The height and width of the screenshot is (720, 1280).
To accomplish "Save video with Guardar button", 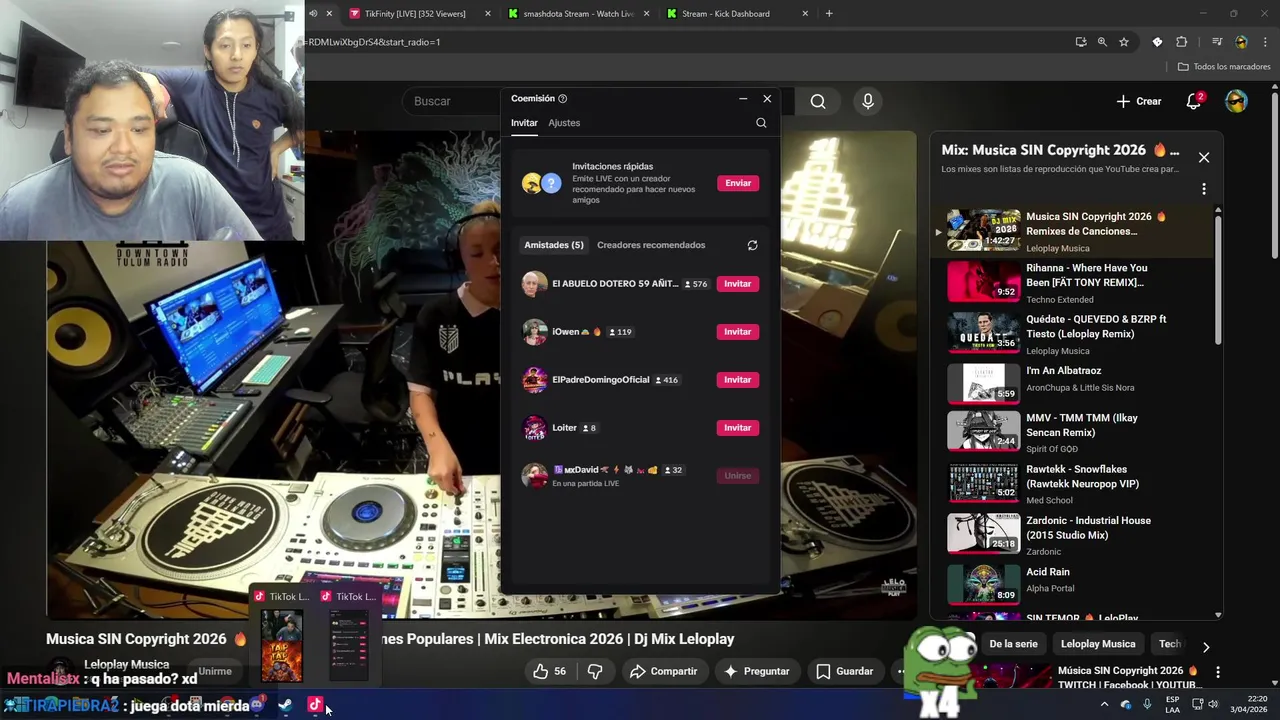I will click(x=844, y=671).
